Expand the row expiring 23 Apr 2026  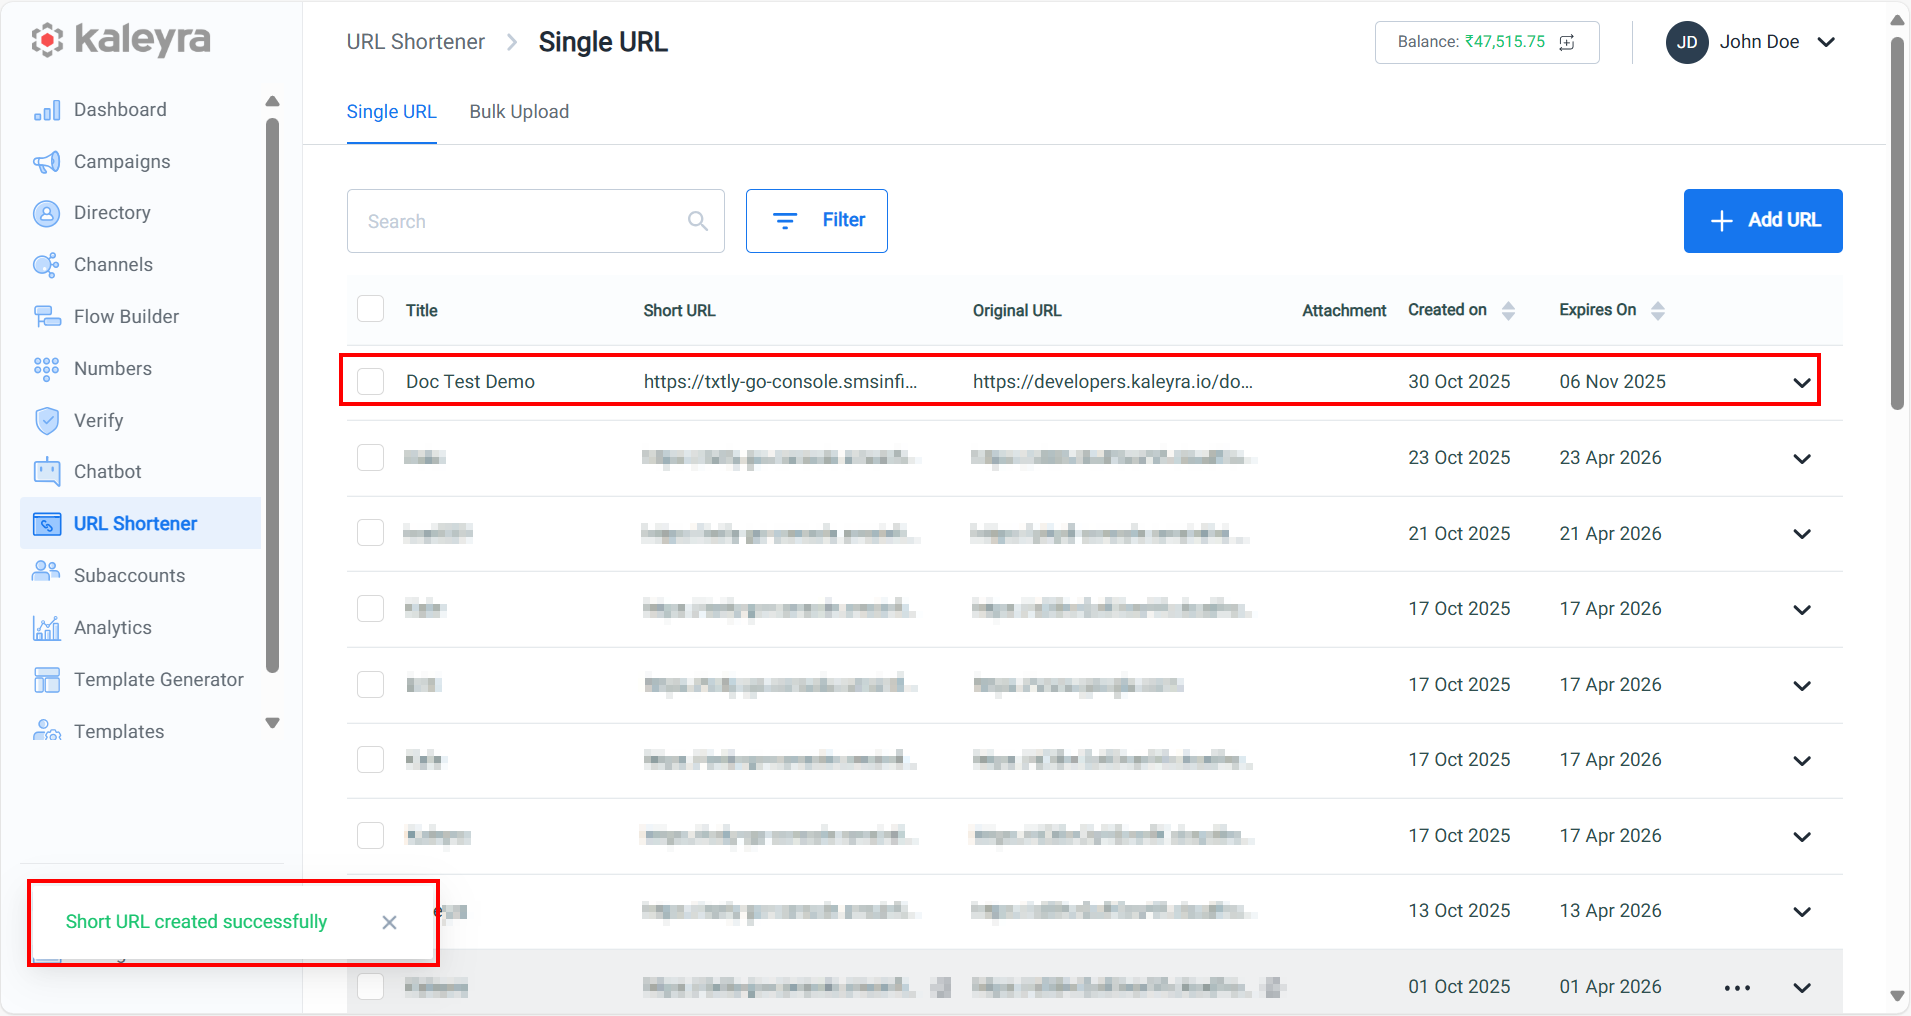(1802, 459)
